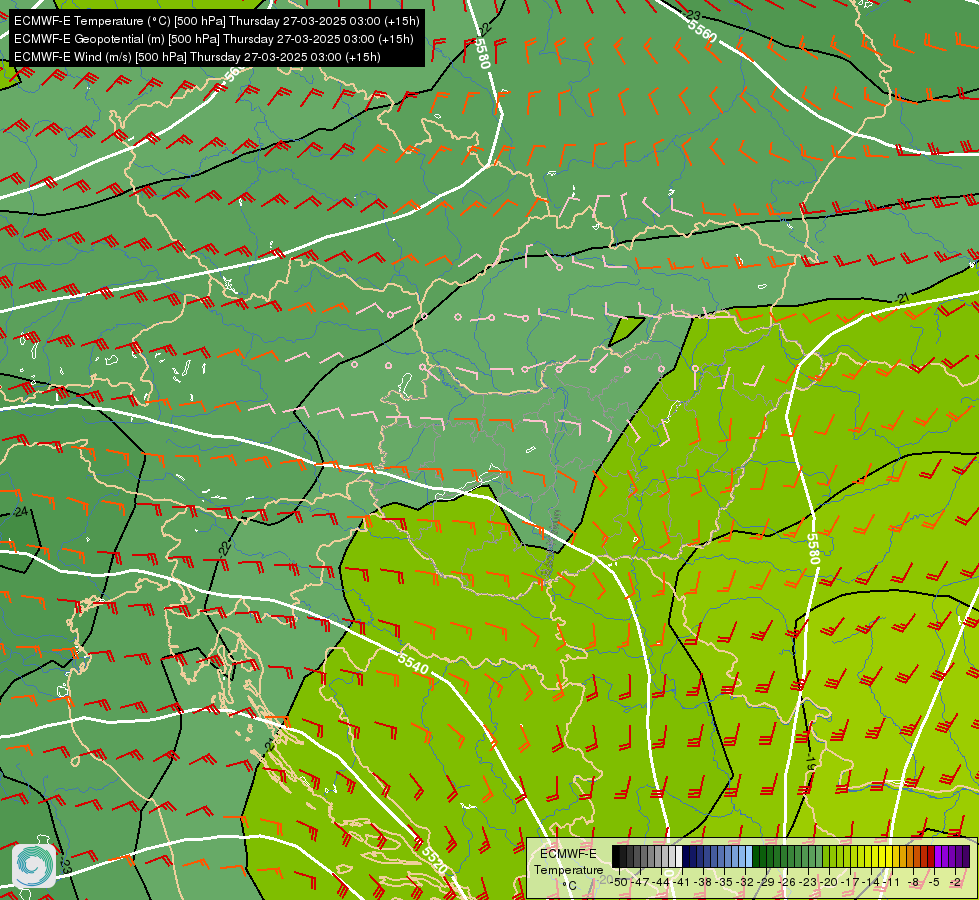Click the -24 isotherm label
Image resolution: width=979 pixels, height=900 pixels.
click(21, 512)
